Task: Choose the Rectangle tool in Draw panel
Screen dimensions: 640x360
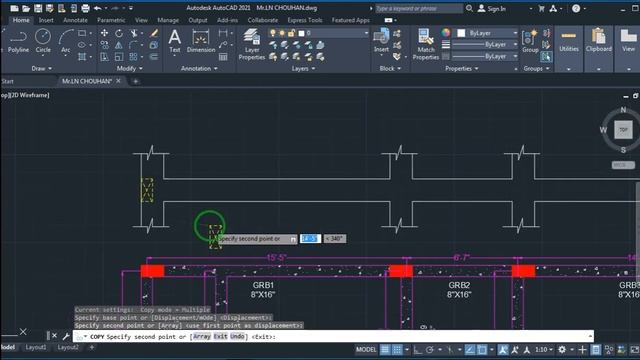Action: (x=82, y=33)
